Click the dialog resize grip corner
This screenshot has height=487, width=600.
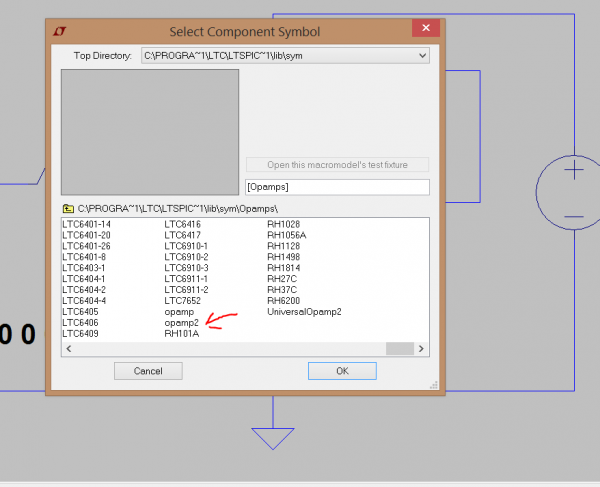434,385
